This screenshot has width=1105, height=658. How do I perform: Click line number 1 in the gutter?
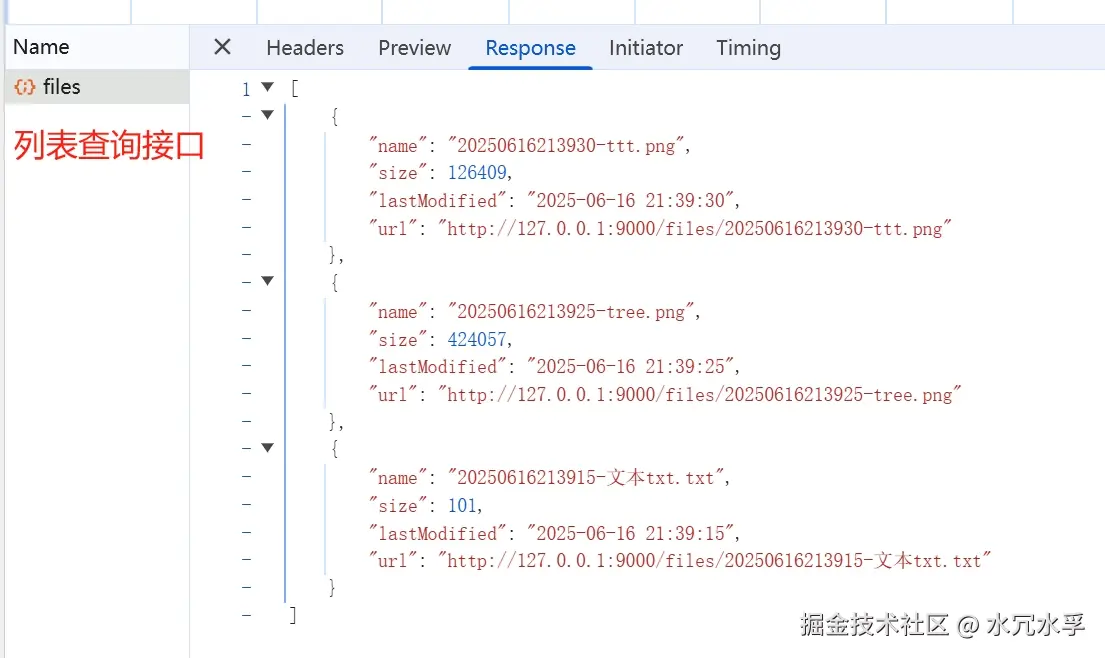click(246, 89)
